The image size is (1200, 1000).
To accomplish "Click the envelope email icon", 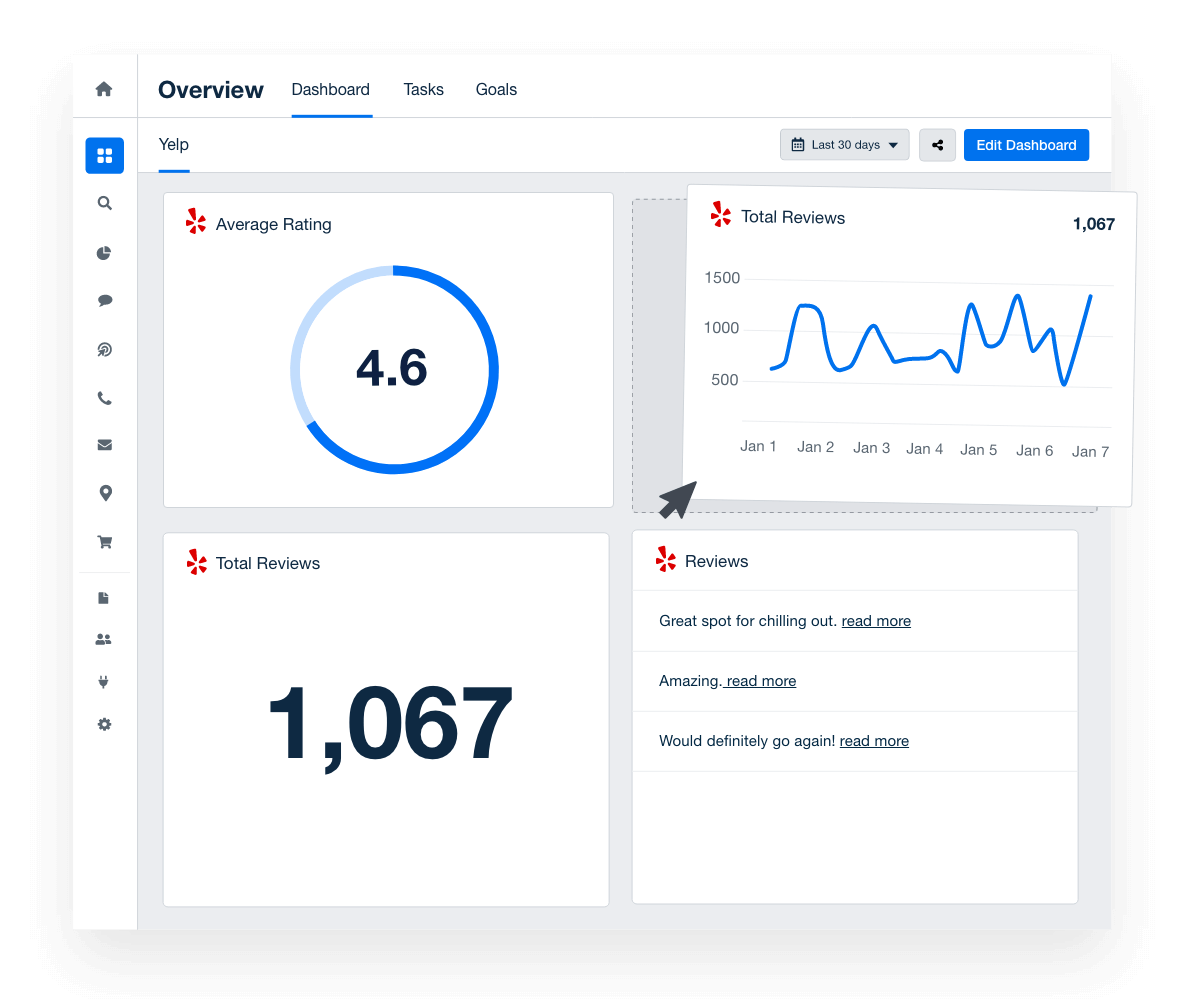I will tap(104, 445).
